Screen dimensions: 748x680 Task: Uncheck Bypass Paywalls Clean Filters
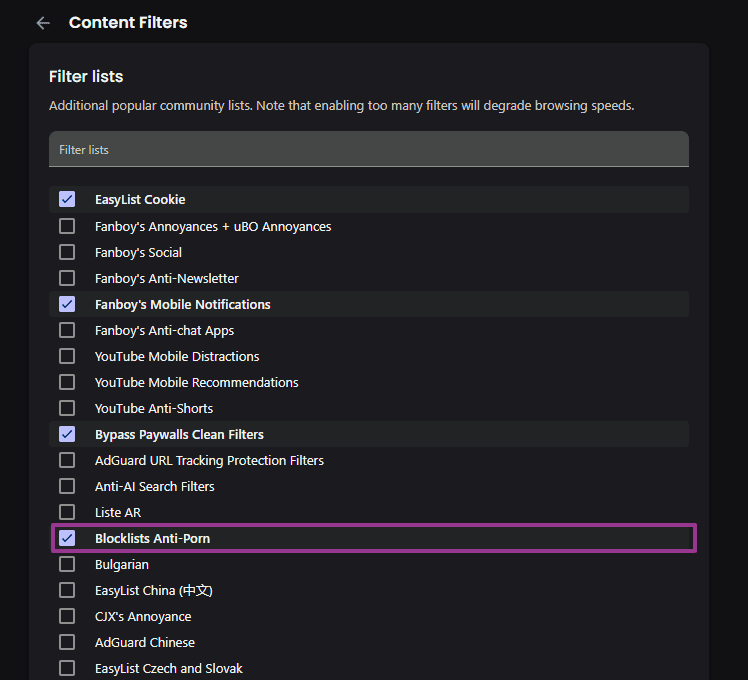pos(67,434)
